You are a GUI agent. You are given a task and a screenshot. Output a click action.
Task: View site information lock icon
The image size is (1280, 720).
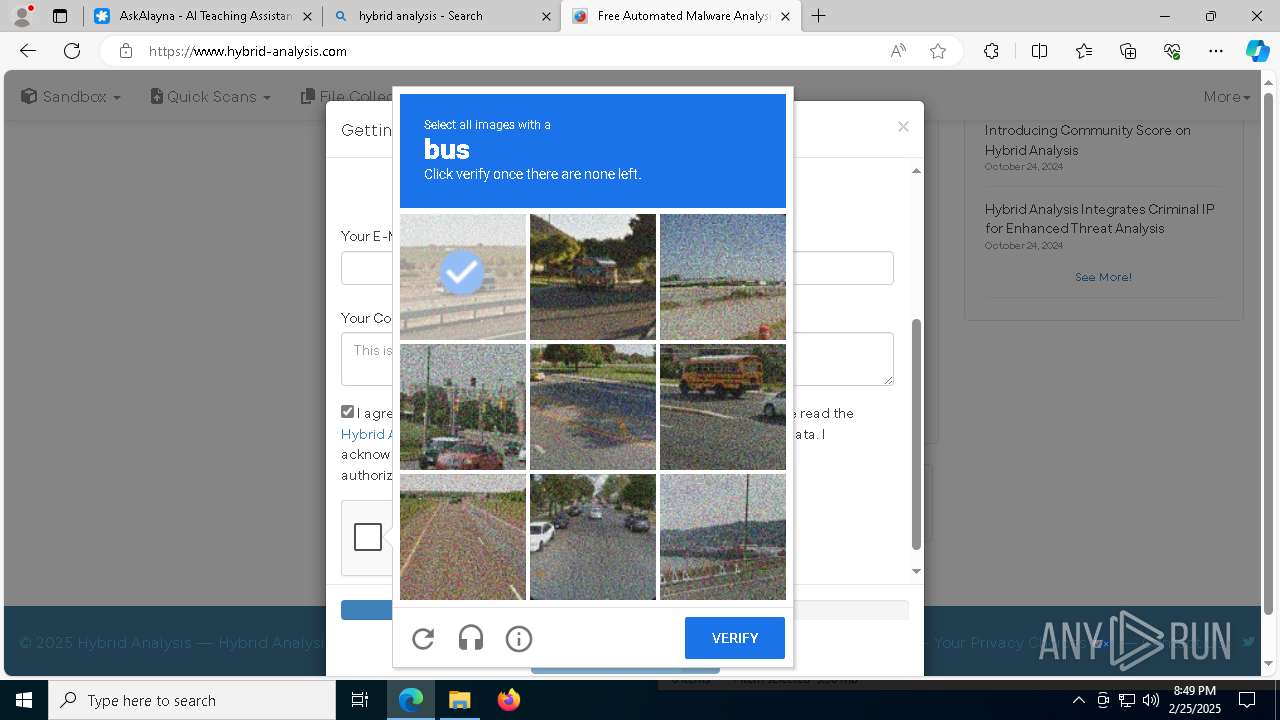(x=125, y=51)
